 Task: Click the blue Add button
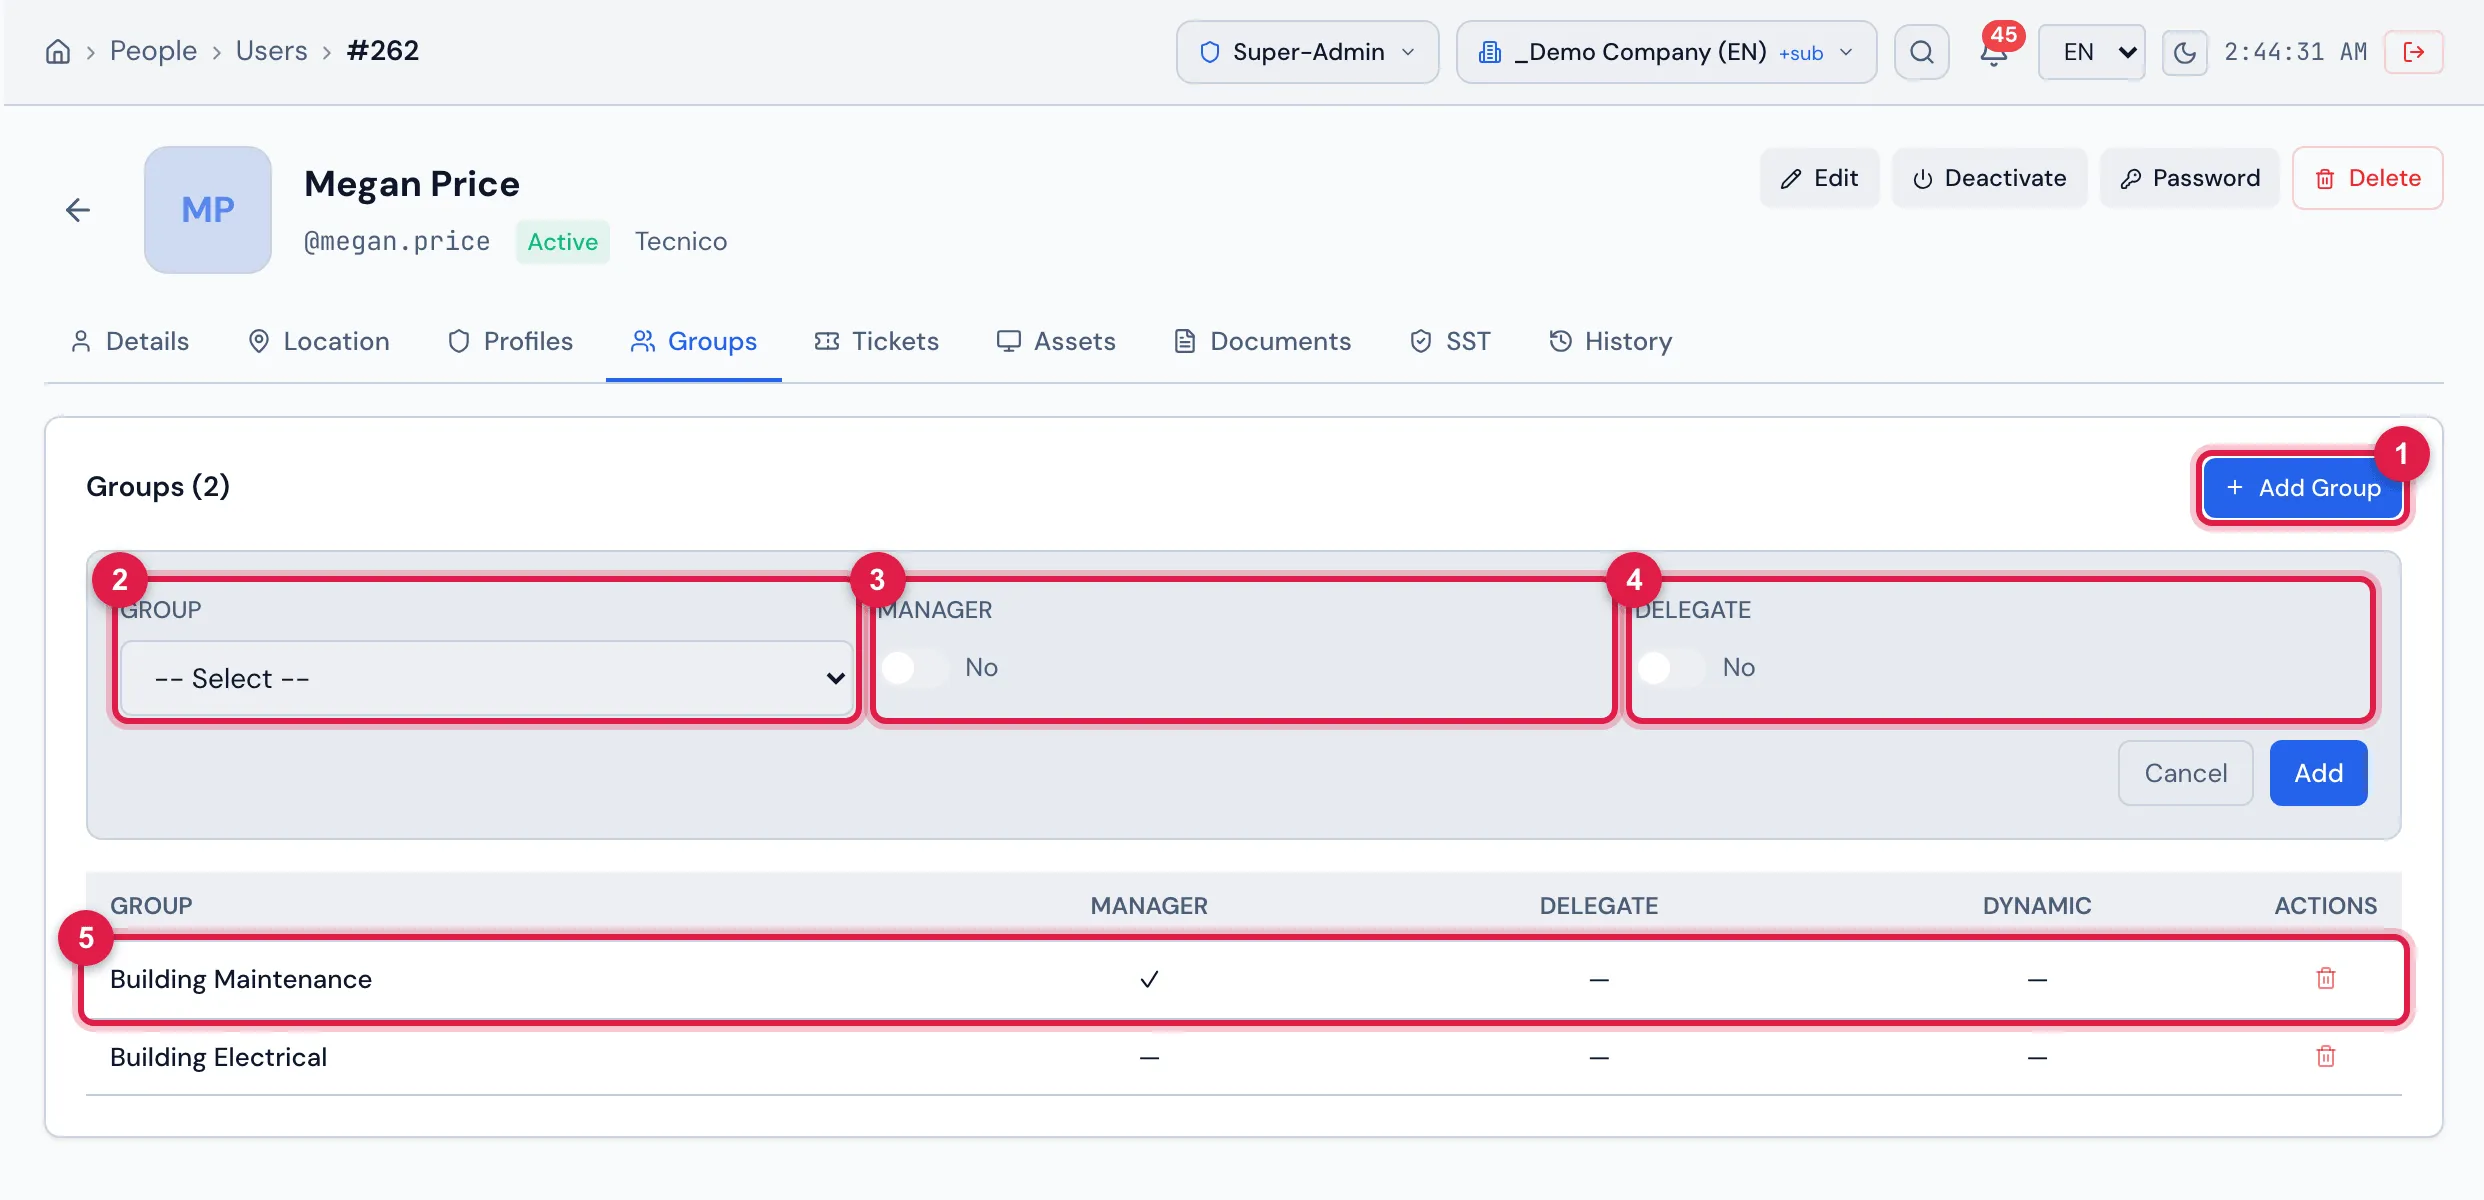(x=2319, y=773)
